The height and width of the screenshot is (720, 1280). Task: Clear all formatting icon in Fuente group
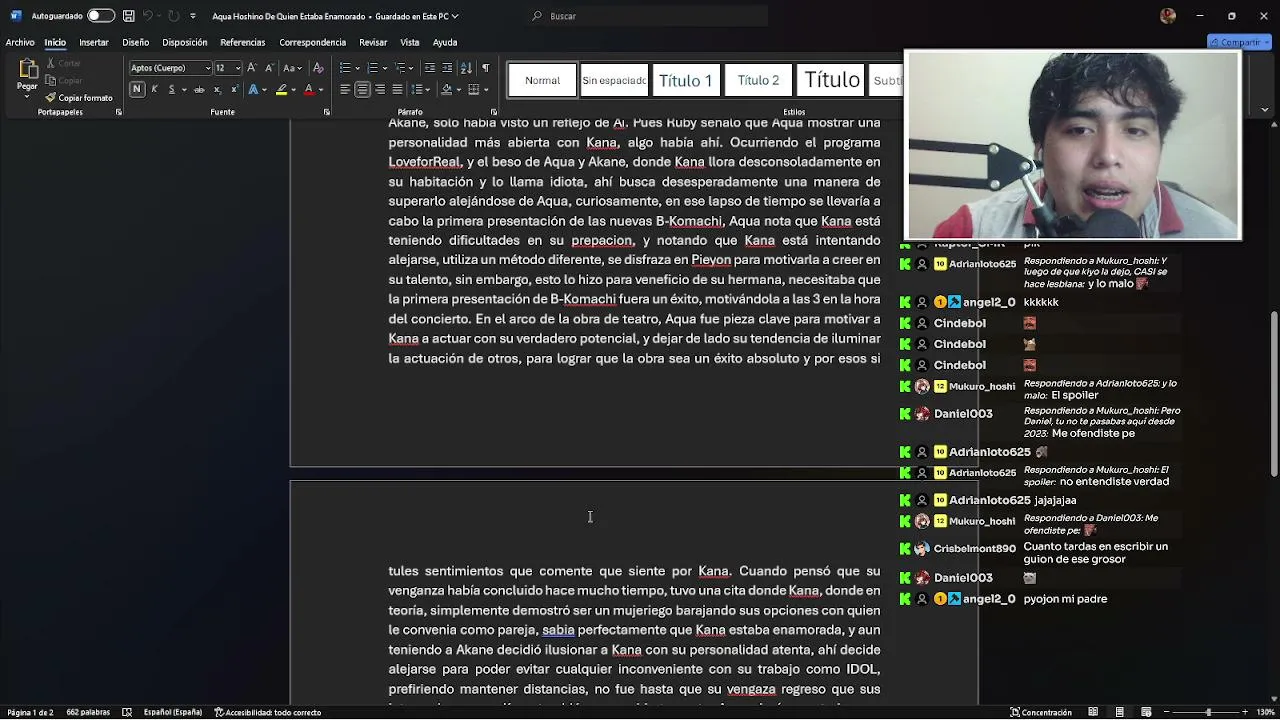click(x=318, y=68)
